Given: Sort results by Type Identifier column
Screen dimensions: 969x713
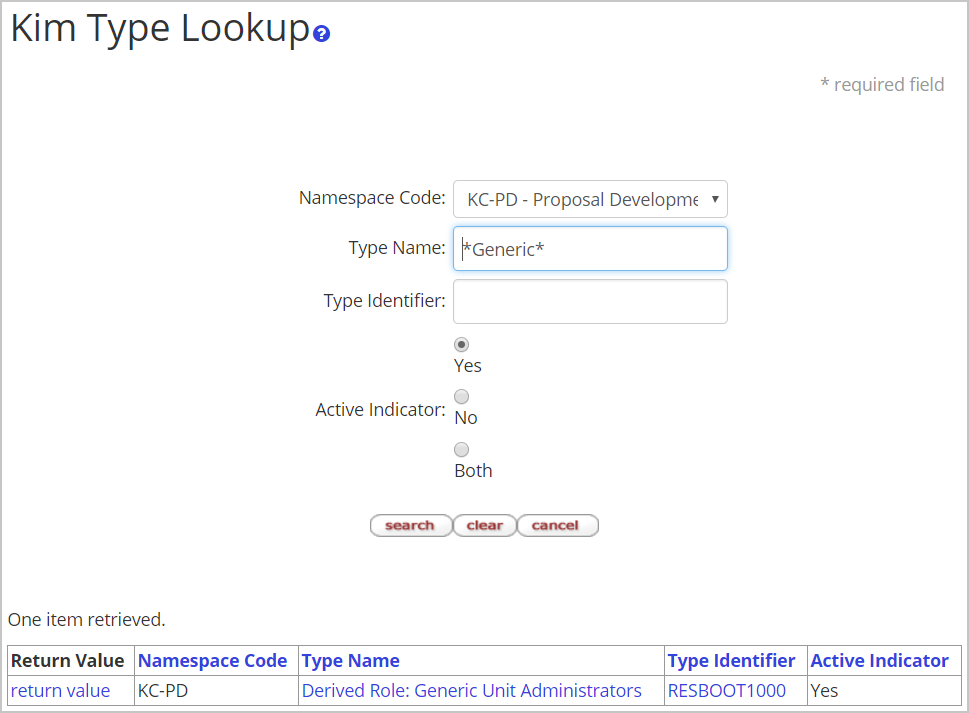Looking at the screenshot, I should [x=731, y=660].
